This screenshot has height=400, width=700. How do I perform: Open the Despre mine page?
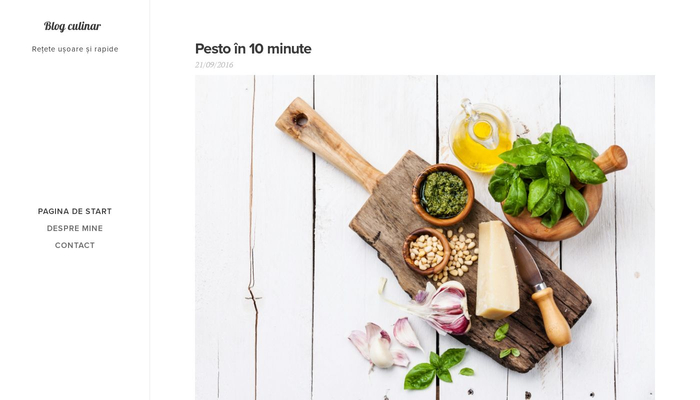pyautogui.click(x=75, y=228)
